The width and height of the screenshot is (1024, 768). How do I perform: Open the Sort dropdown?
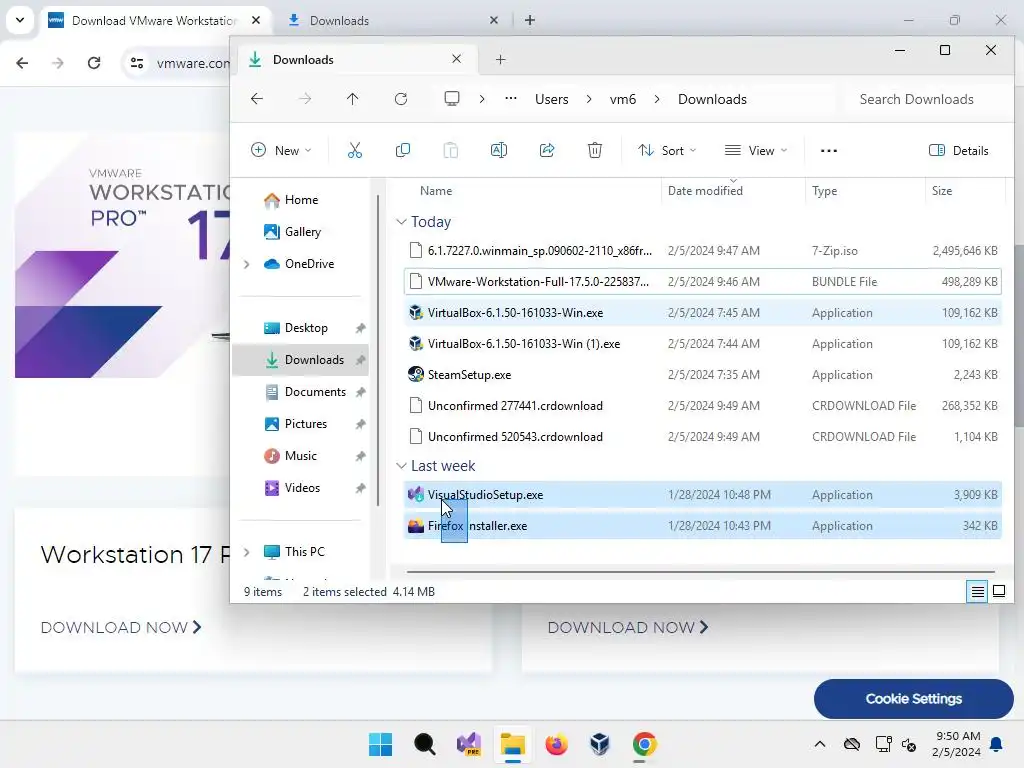click(667, 151)
